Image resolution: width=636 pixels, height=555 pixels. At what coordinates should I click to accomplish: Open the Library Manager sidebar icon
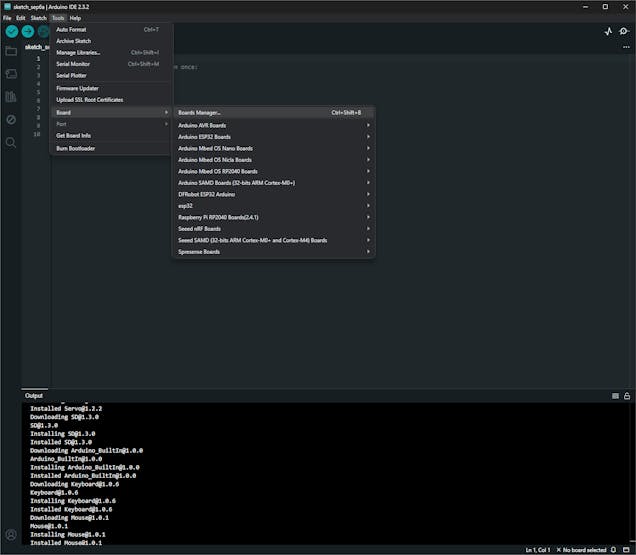pos(11,97)
